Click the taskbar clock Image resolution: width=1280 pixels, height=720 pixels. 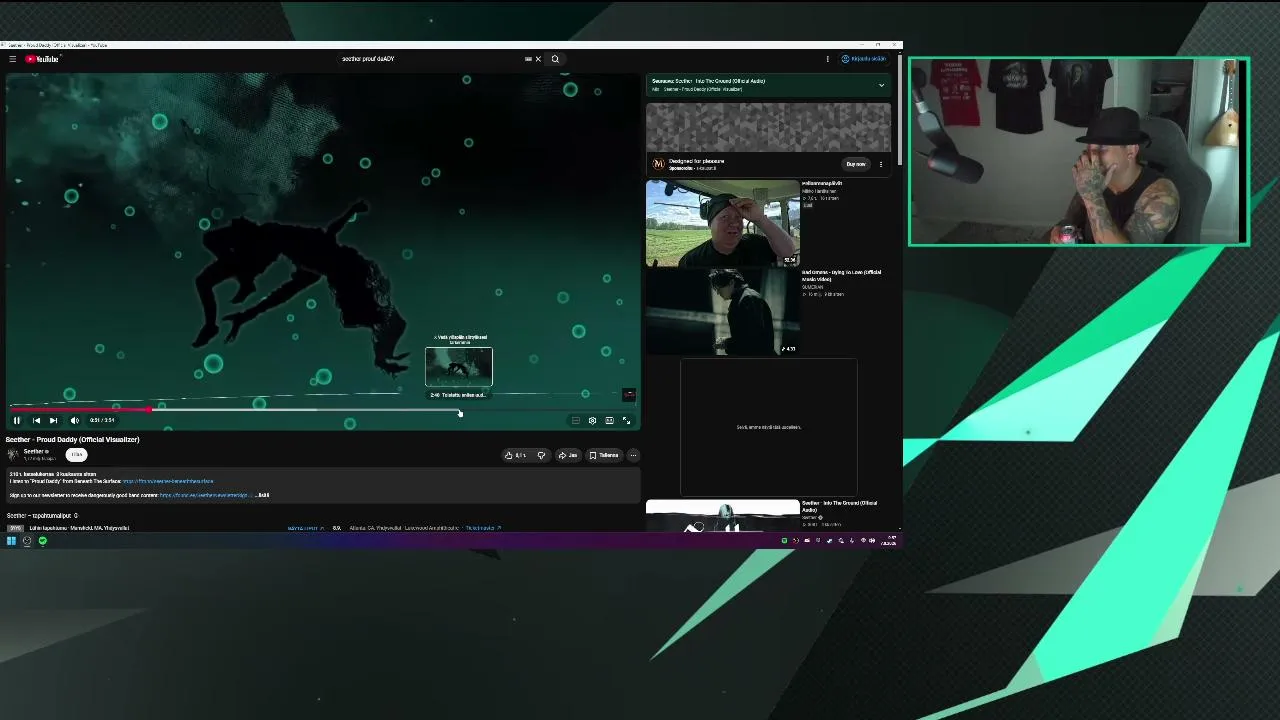[x=889, y=541]
